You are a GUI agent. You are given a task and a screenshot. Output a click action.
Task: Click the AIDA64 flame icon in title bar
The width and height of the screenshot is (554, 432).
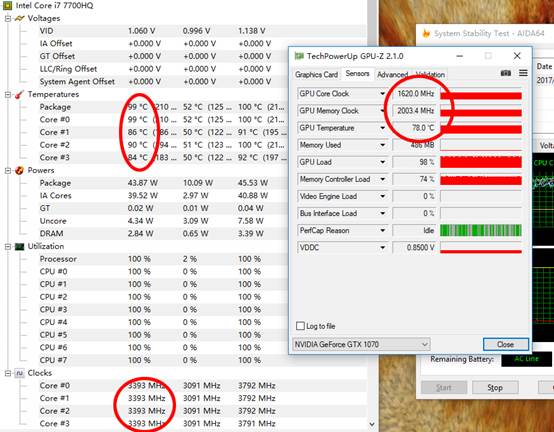426,34
